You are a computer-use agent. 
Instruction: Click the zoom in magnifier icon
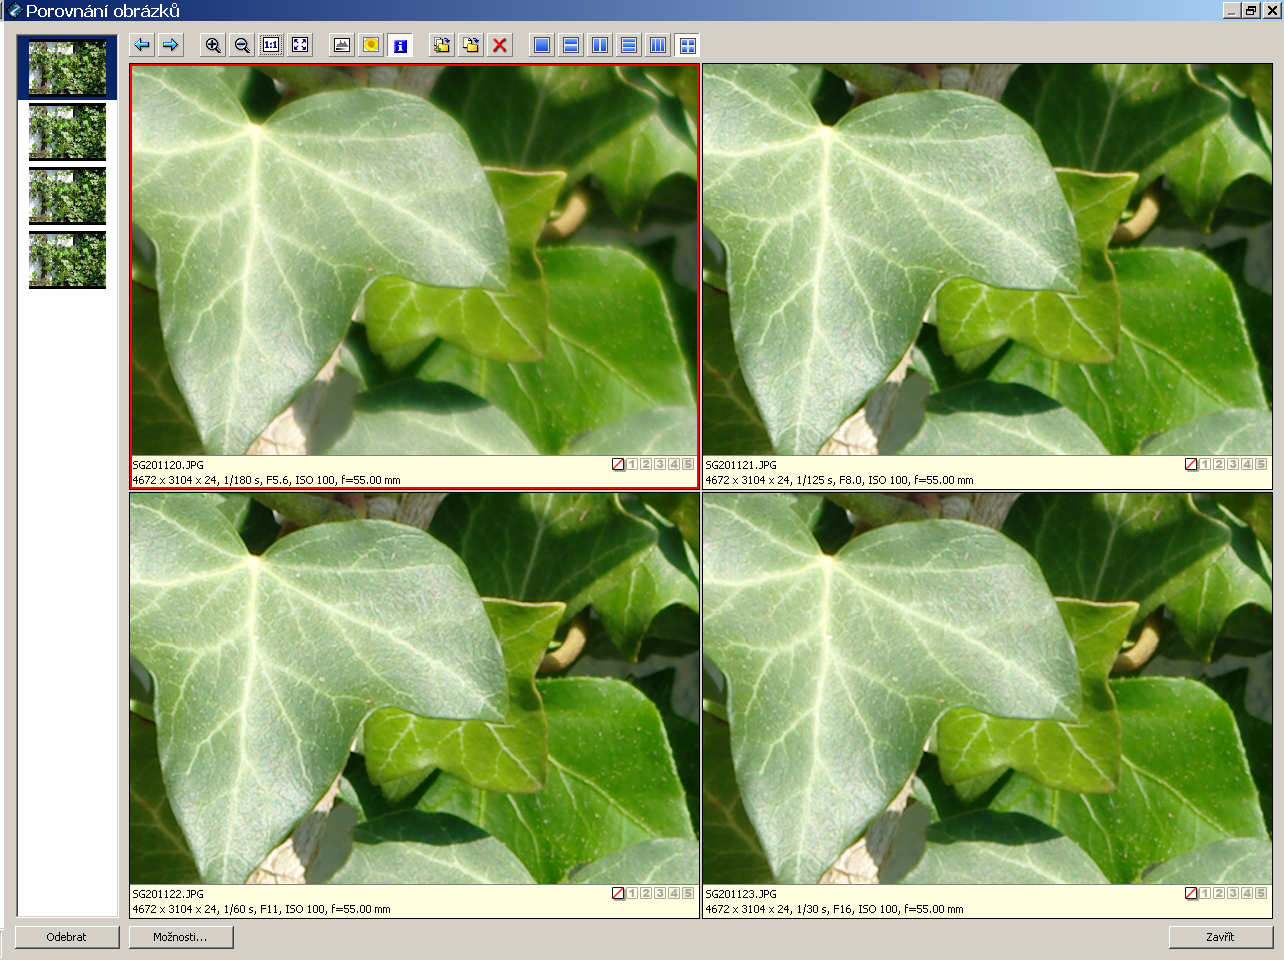point(213,45)
